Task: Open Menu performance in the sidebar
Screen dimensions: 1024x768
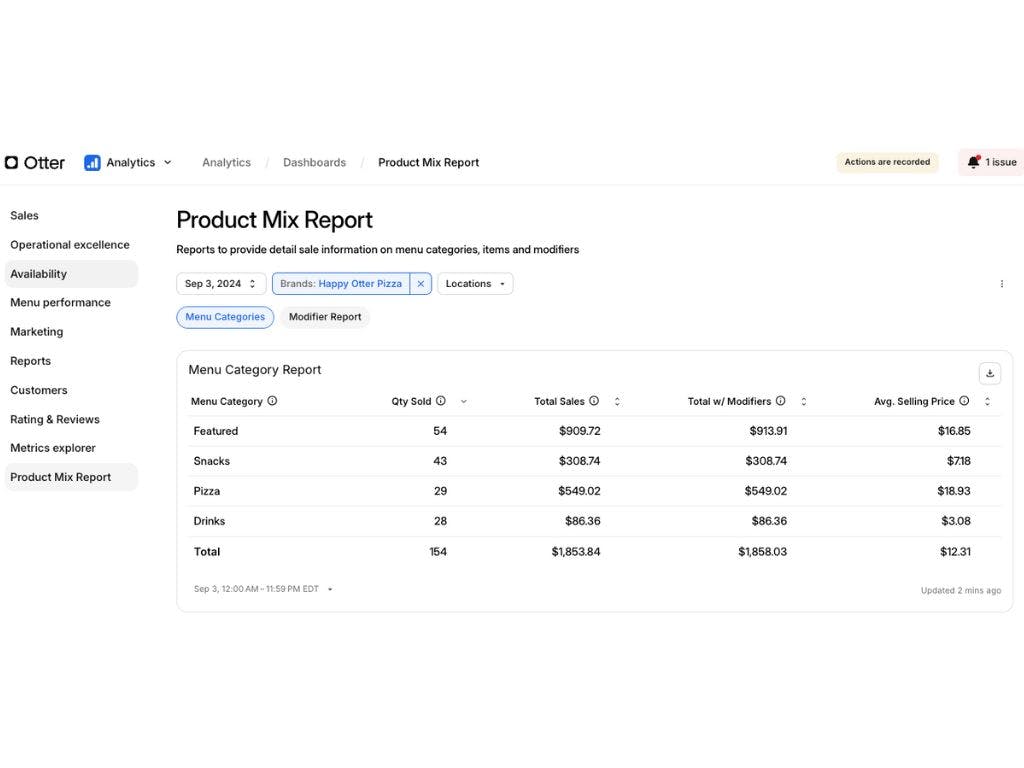Action: click(60, 303)
